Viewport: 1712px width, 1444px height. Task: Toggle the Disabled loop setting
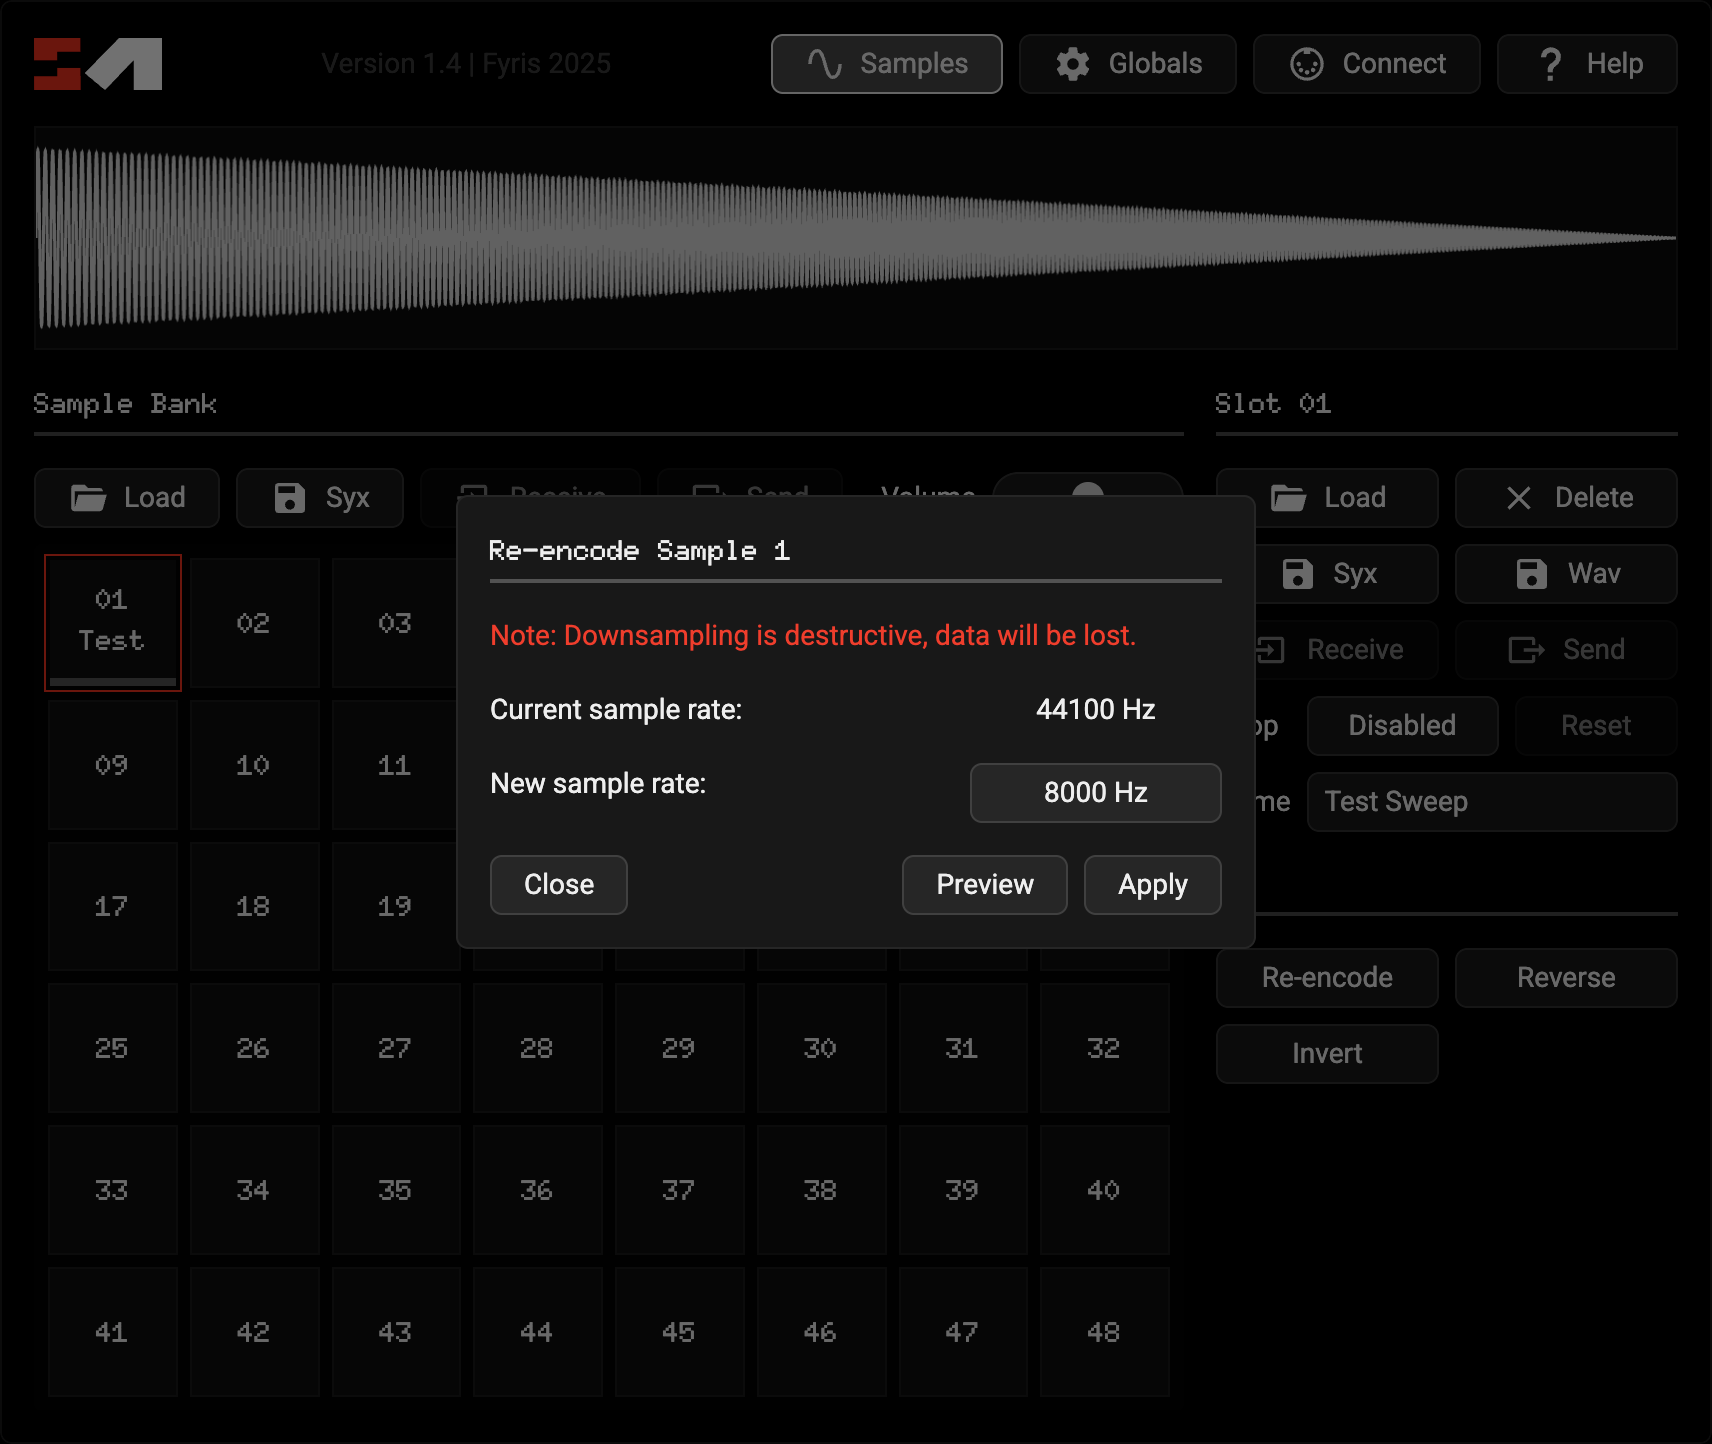click(x=1401, y=726)
